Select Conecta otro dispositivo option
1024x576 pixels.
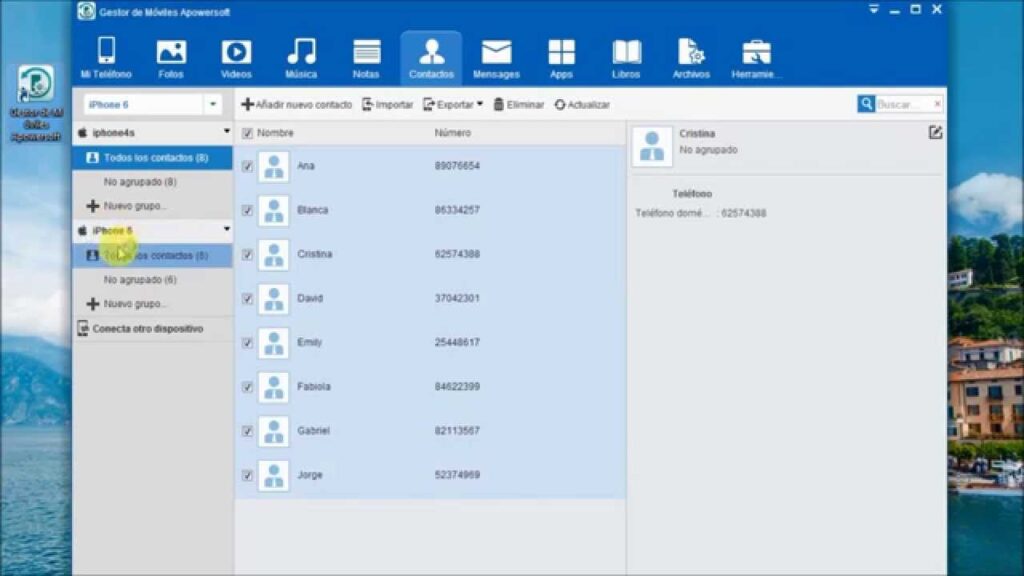(x=147, y=328)
